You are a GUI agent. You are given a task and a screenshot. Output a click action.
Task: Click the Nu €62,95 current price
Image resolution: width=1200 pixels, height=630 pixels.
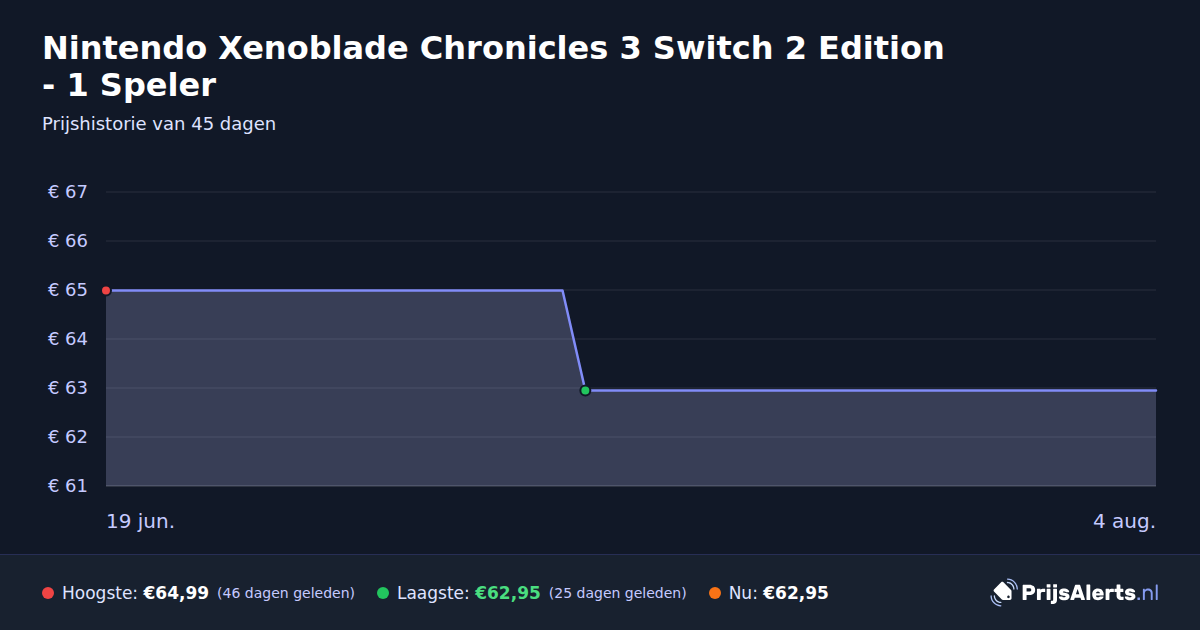(796, 593)
